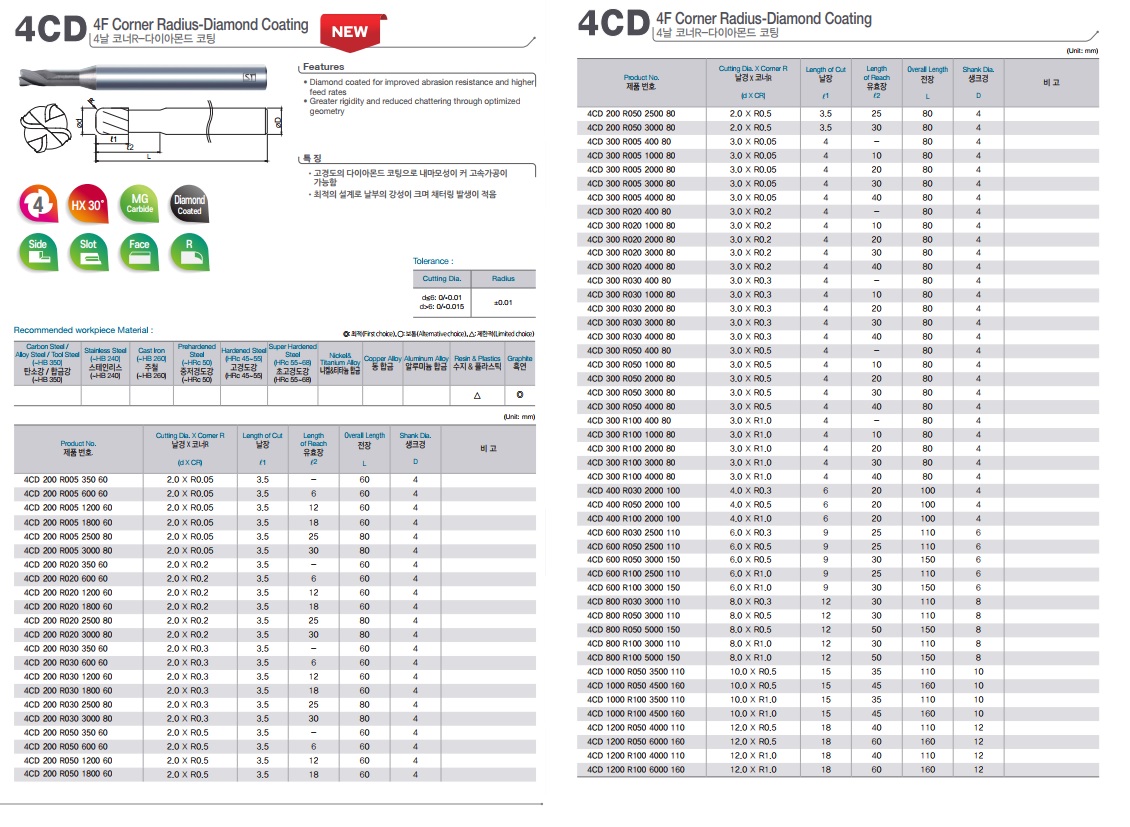
Task: Click product row 4CD 400 R030 2000 100
Action: pyautogui.click(x=838, y=491)
